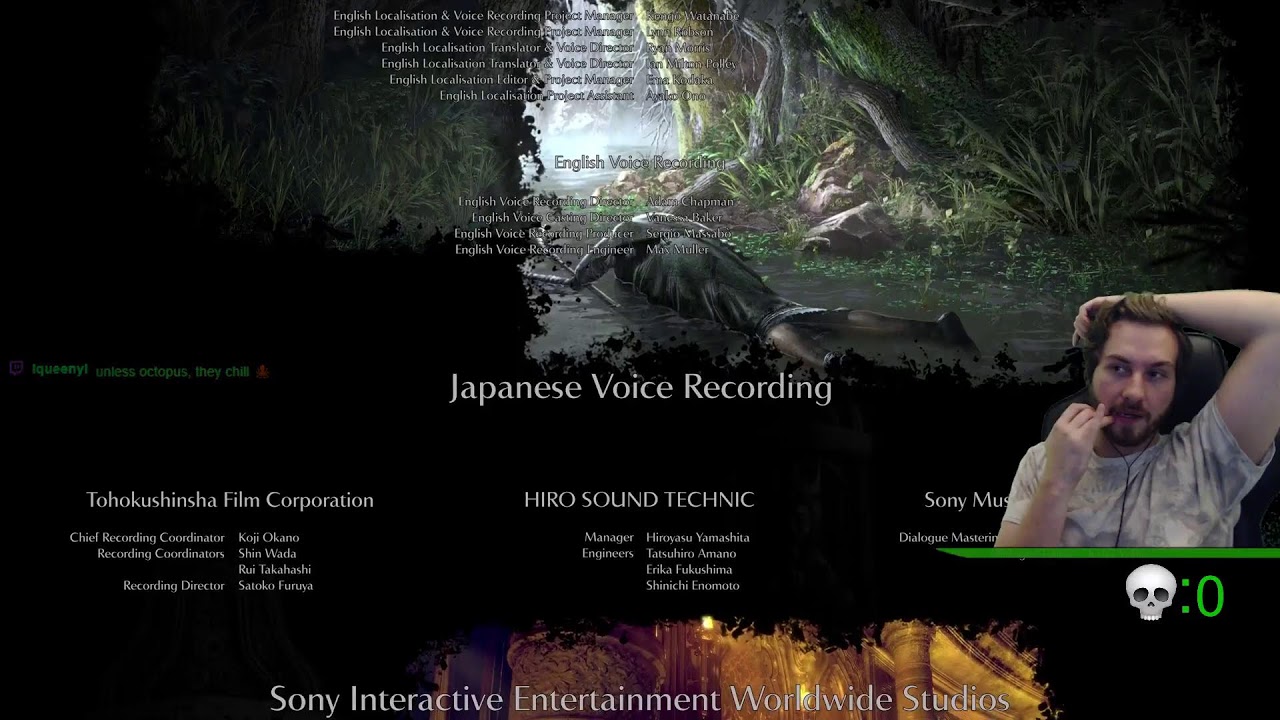Click the 'Chief Recording Coordinator' label
This screenshot has height=720, width=1280.
147,538
